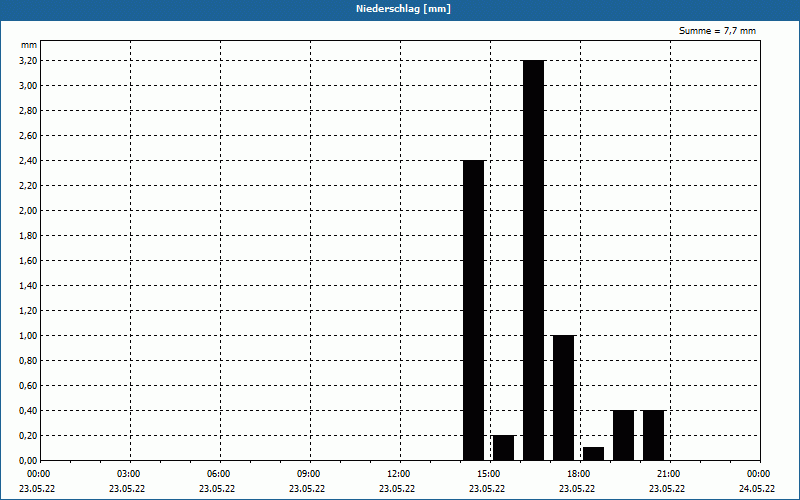Click the 2,80 y-axis label

tap(28, 111)
